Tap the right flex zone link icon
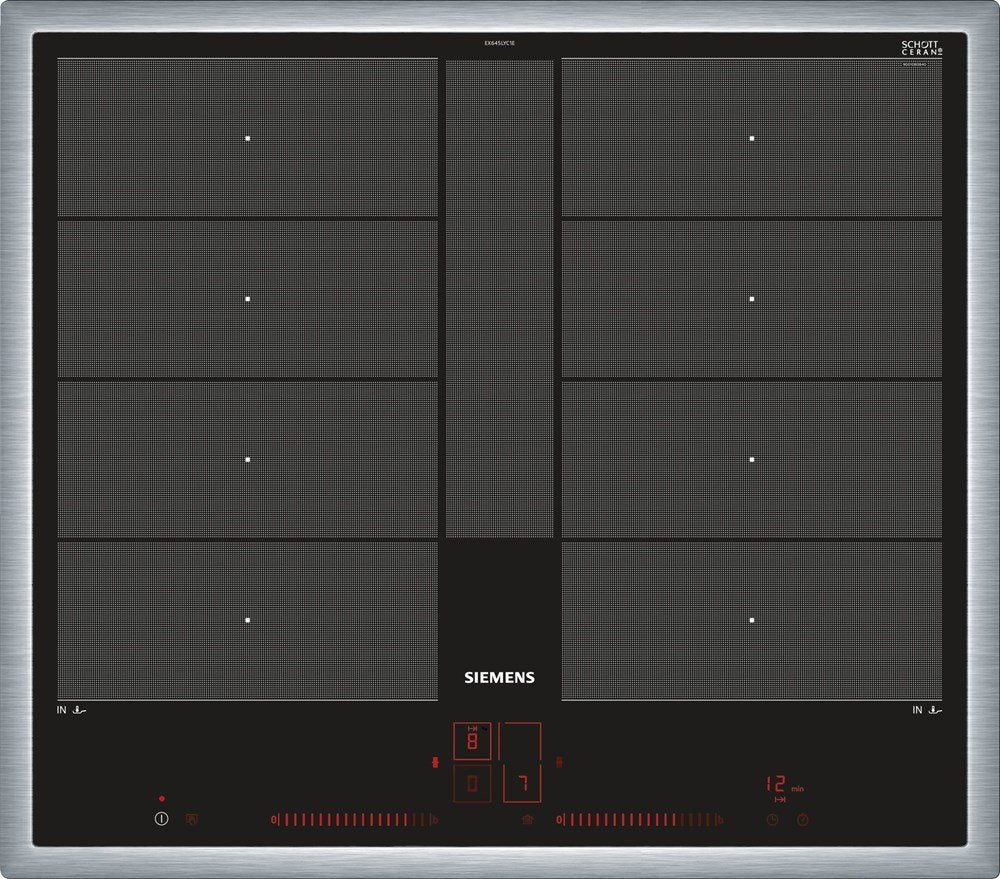This screenshot has width=1000, height=879. [561, 762]
